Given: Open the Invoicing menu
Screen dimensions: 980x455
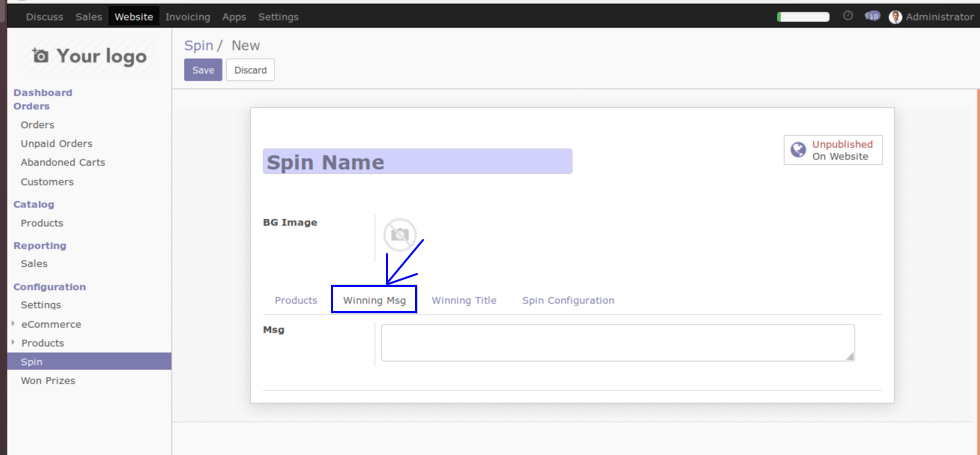Looking at the screenshot, I should 188,17.
